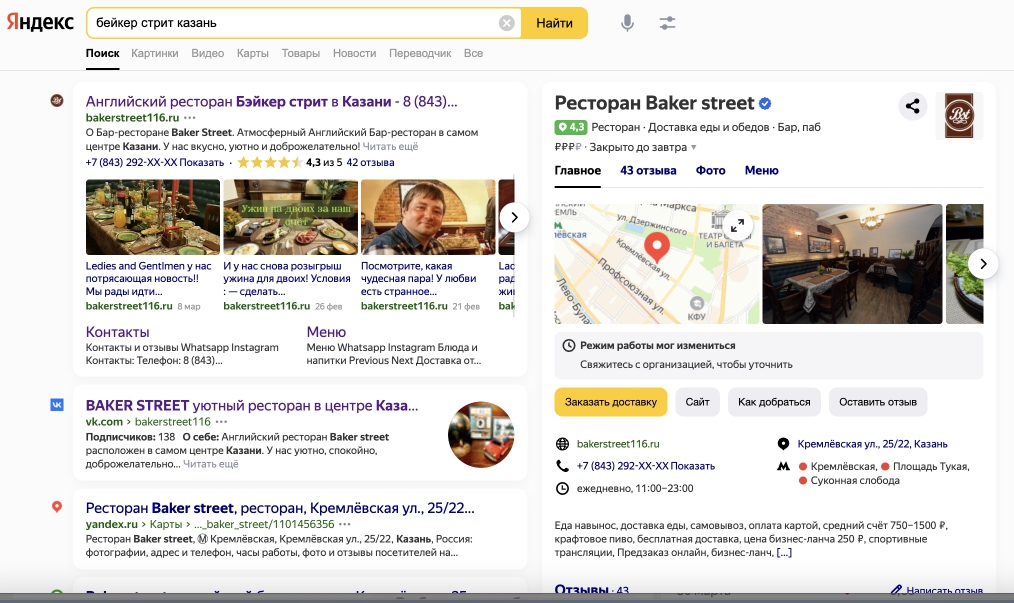Click the green 4,3 rating badge

point(570,127)
